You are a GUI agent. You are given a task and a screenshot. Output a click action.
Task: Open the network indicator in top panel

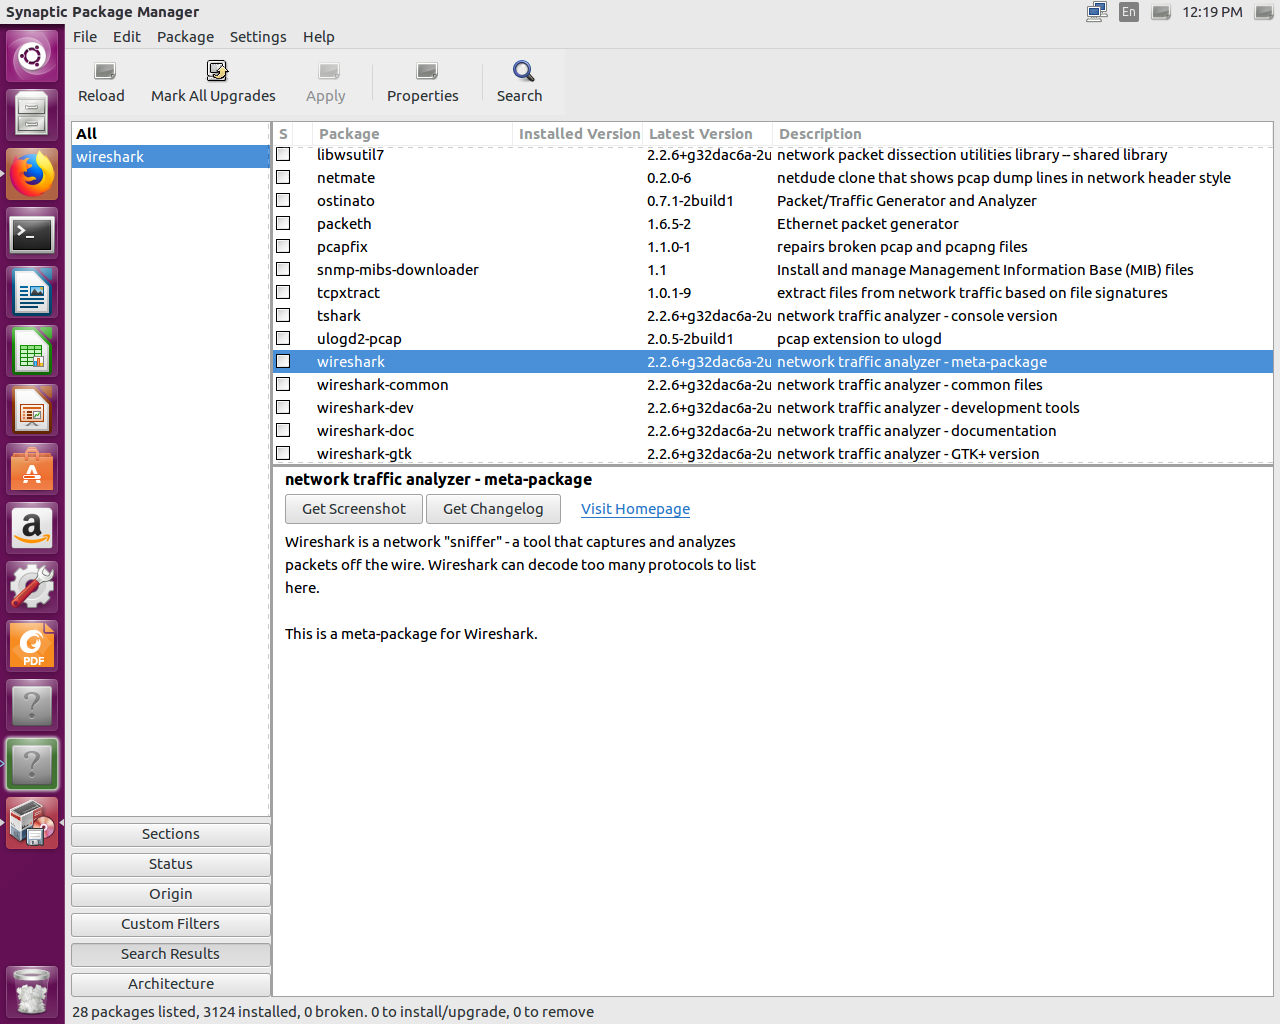tap(1096, 12)
